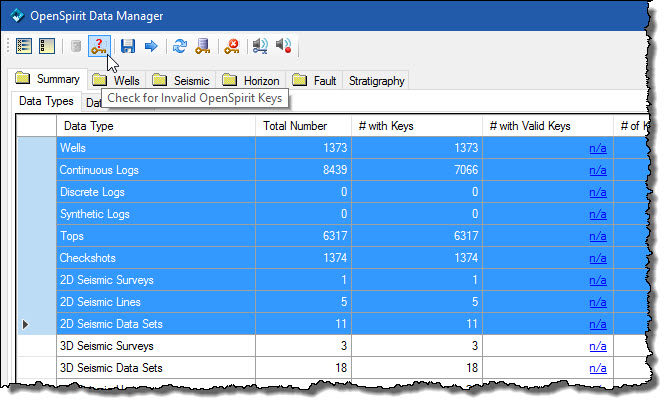This screenshot has width=668, height=405.
Task: Click the grayed-out database cylinder icon
Action: [76, 46]
